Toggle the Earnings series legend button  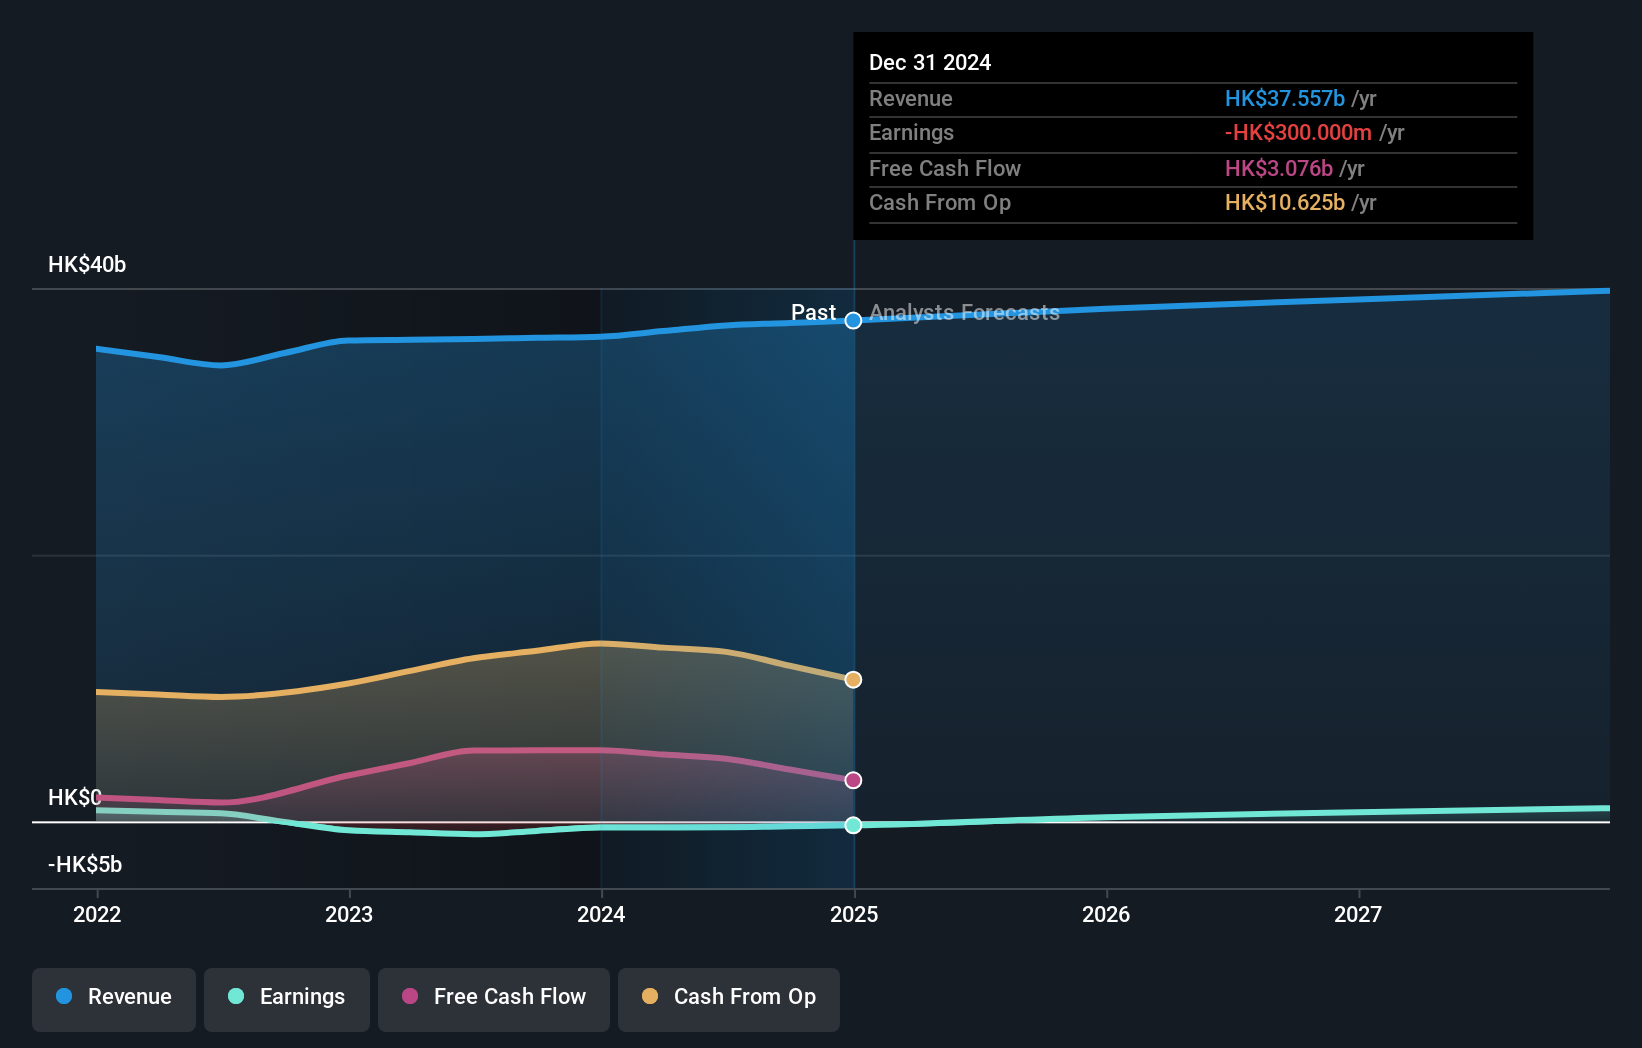[x=287, y=999]
